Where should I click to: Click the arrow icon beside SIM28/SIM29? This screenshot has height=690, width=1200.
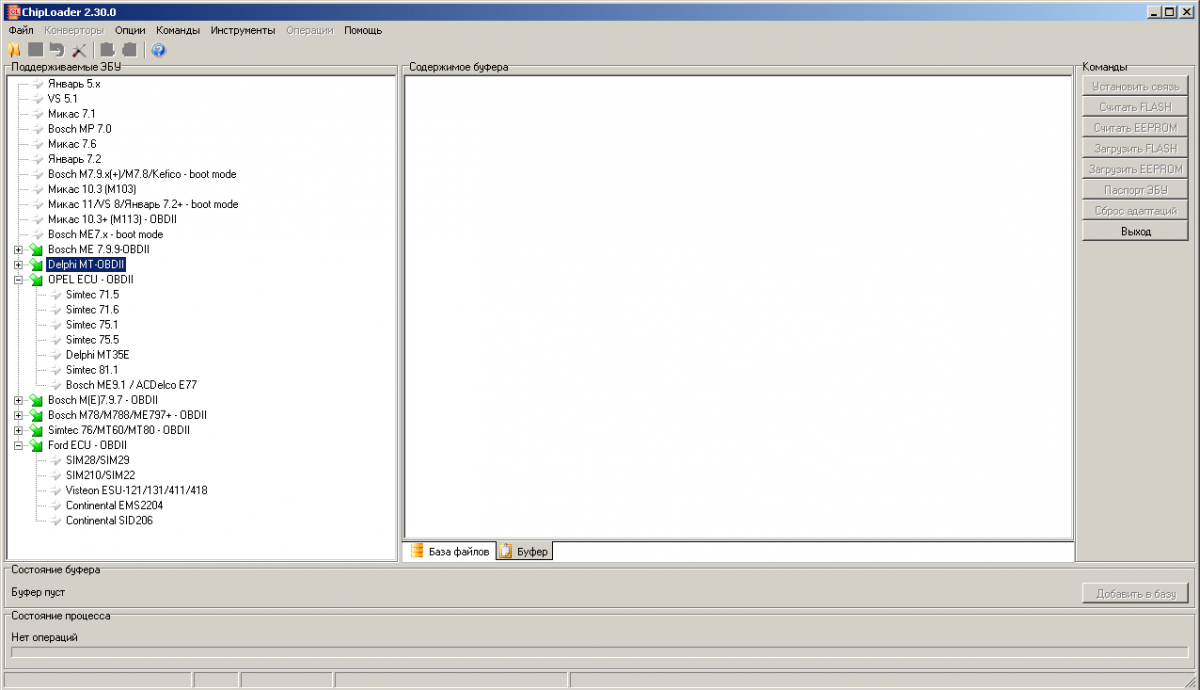coord(56,460)
